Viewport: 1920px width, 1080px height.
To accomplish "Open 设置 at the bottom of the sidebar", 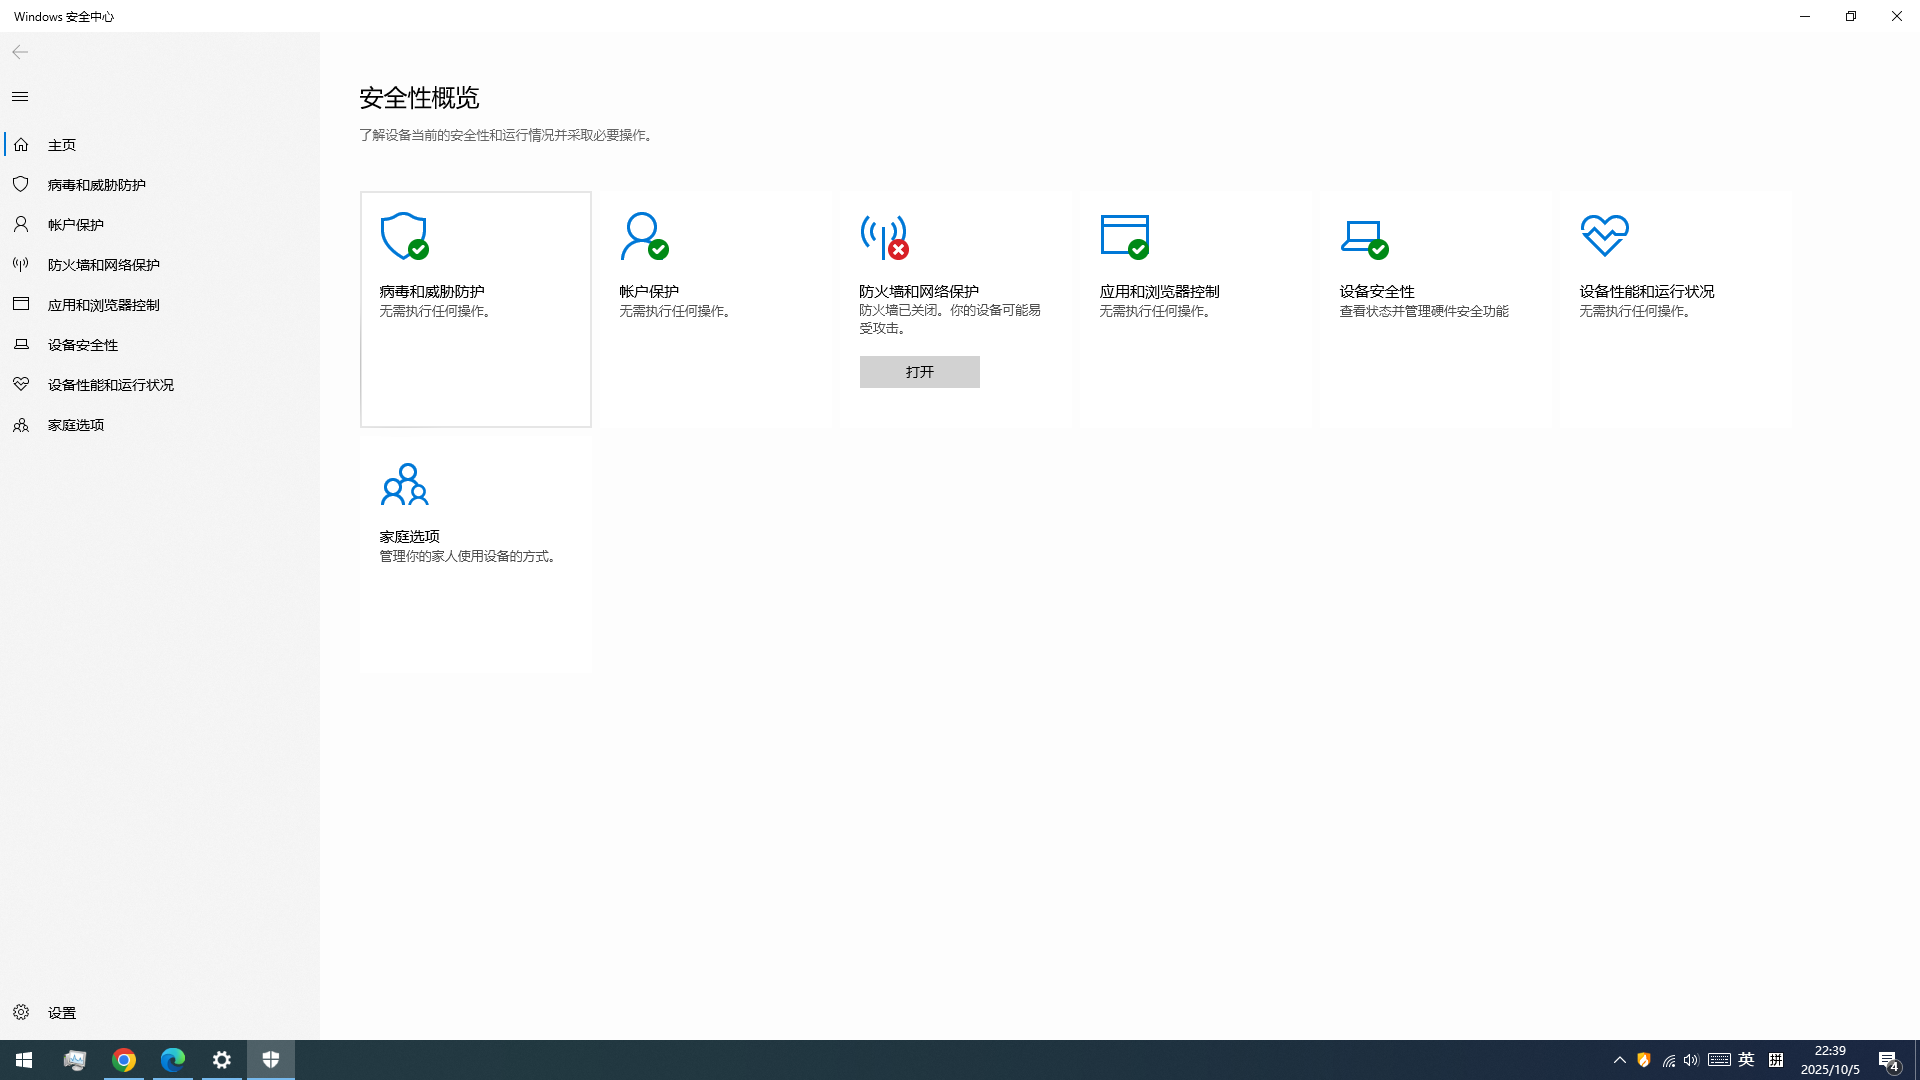I will 62,1013.
